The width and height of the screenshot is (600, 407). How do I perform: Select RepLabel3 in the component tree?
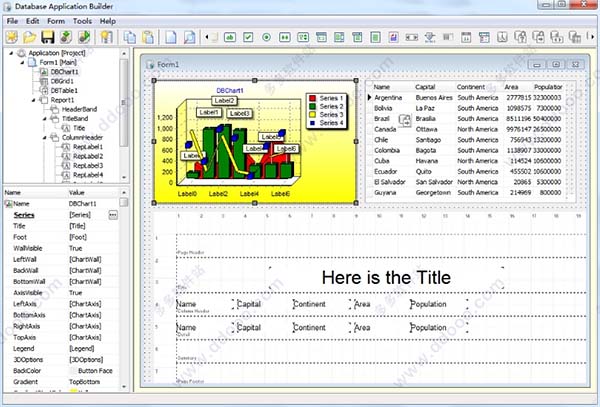(x=88, y=166)
